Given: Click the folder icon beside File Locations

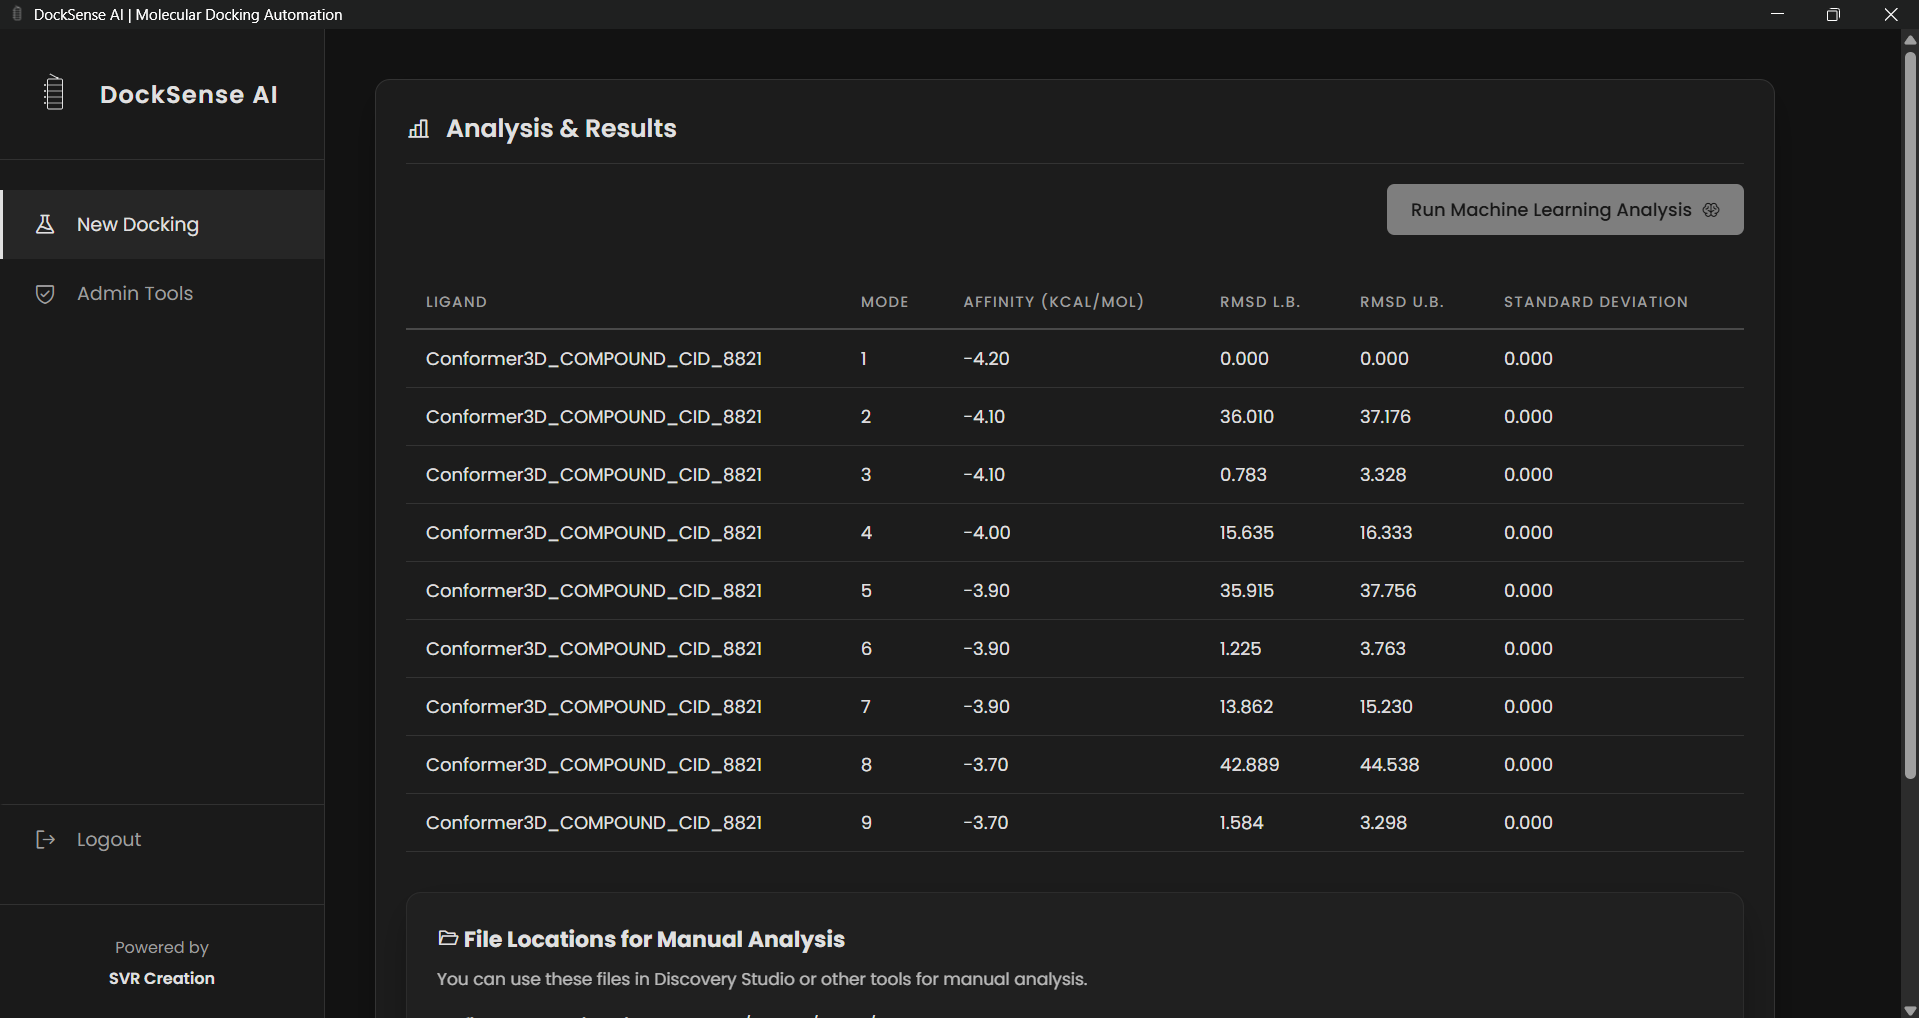Looking at the screenshot, I should tap(448, 938).
